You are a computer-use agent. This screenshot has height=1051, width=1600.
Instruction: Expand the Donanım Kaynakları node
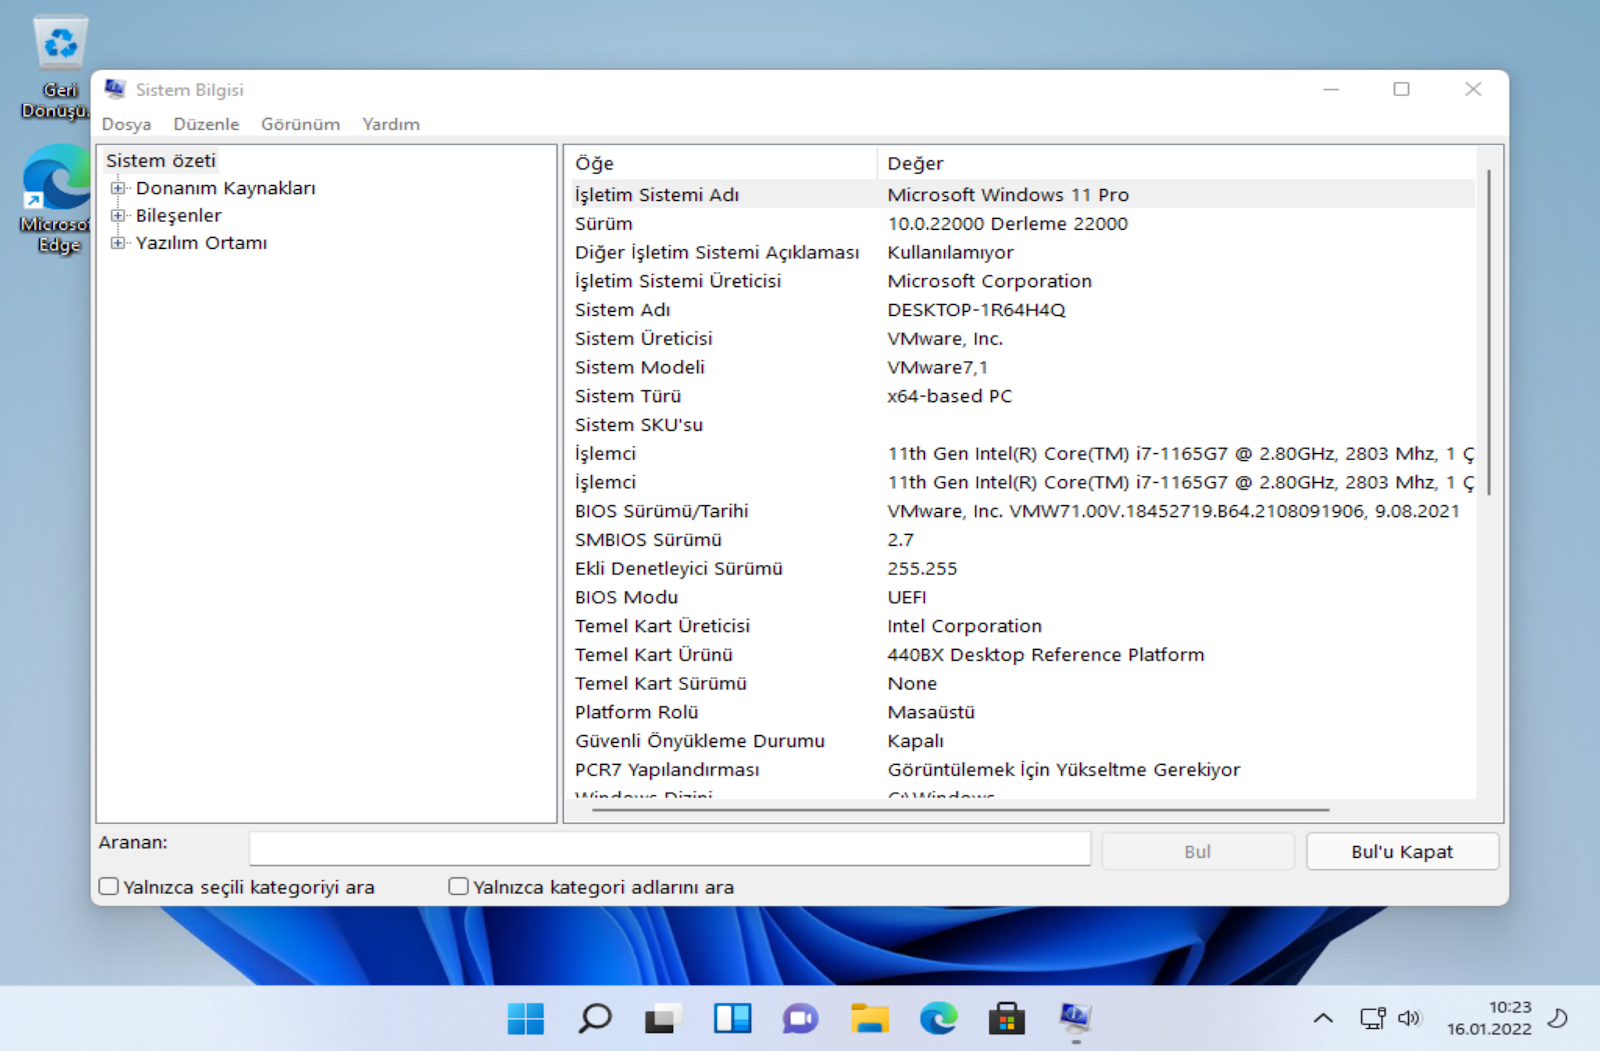[x=118, y=188]
